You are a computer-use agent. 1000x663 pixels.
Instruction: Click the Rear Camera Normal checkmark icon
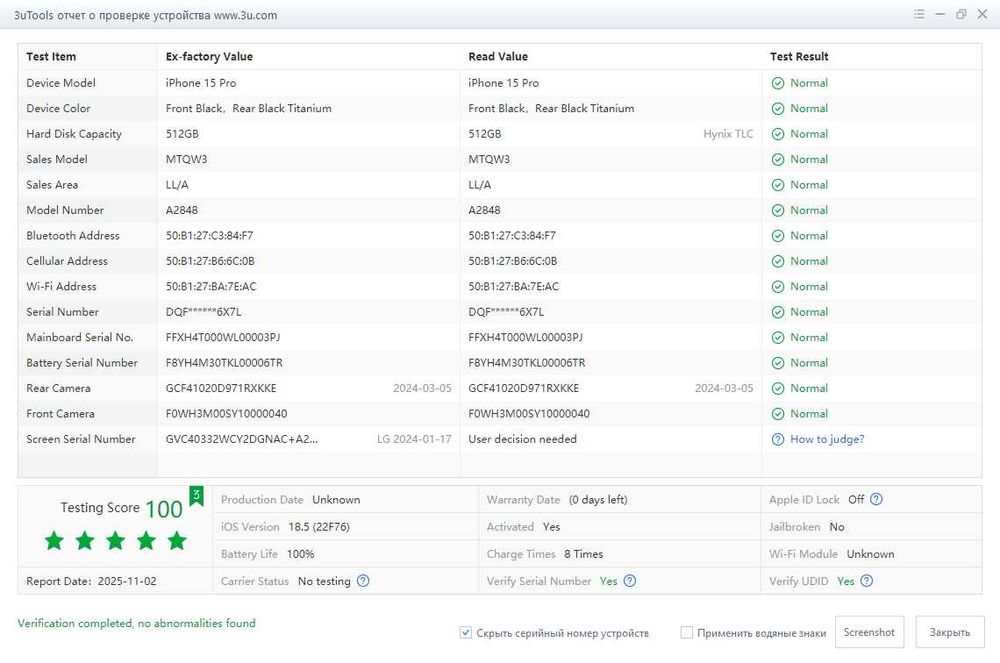(x=777, y=388)
